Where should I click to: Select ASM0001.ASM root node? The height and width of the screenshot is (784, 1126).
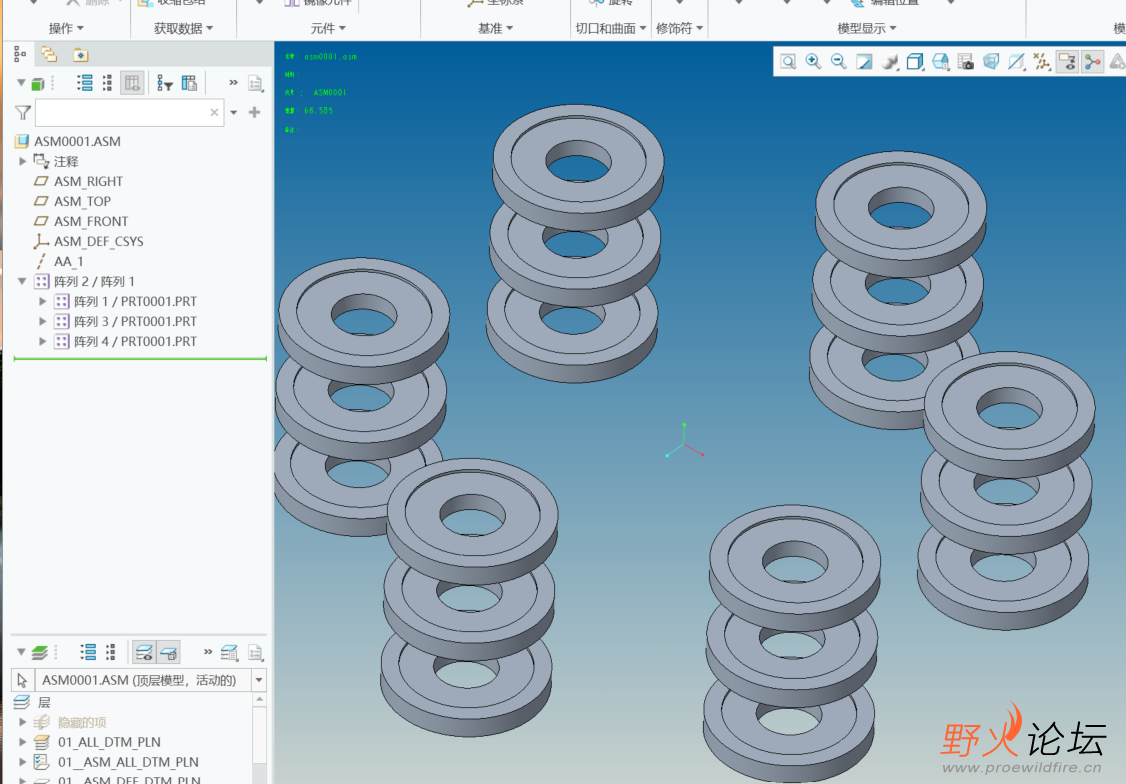click(x=77, y=141)
